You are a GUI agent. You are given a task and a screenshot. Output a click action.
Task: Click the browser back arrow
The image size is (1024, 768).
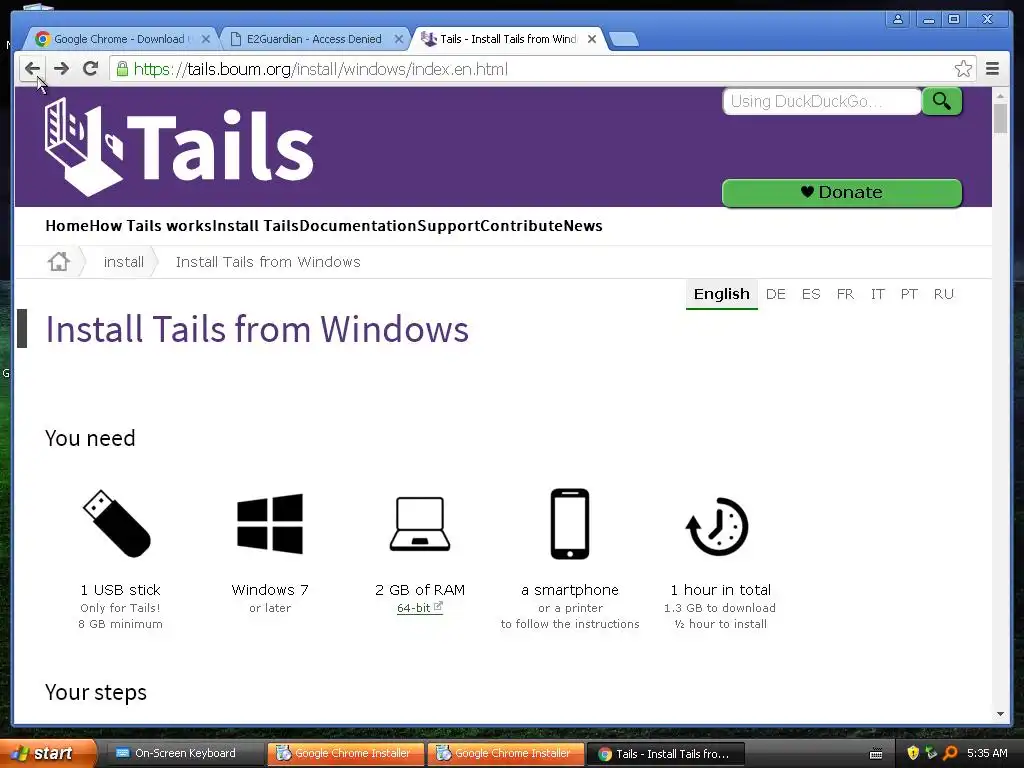pyautogui.click(x=32, y=69)
